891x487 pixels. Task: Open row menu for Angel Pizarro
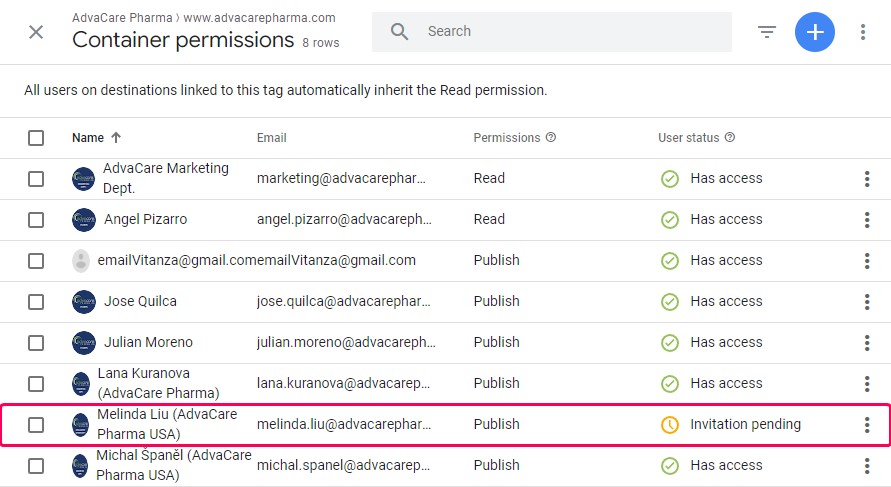point(867,220)
